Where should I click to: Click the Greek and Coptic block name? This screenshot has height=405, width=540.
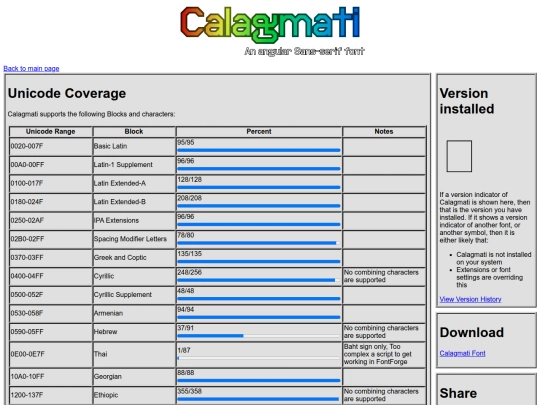[x=120, y=258]
